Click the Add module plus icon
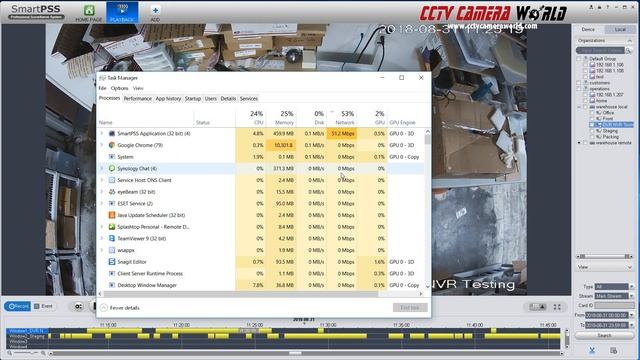The image size is (640, 360). (x=155, y=10)
